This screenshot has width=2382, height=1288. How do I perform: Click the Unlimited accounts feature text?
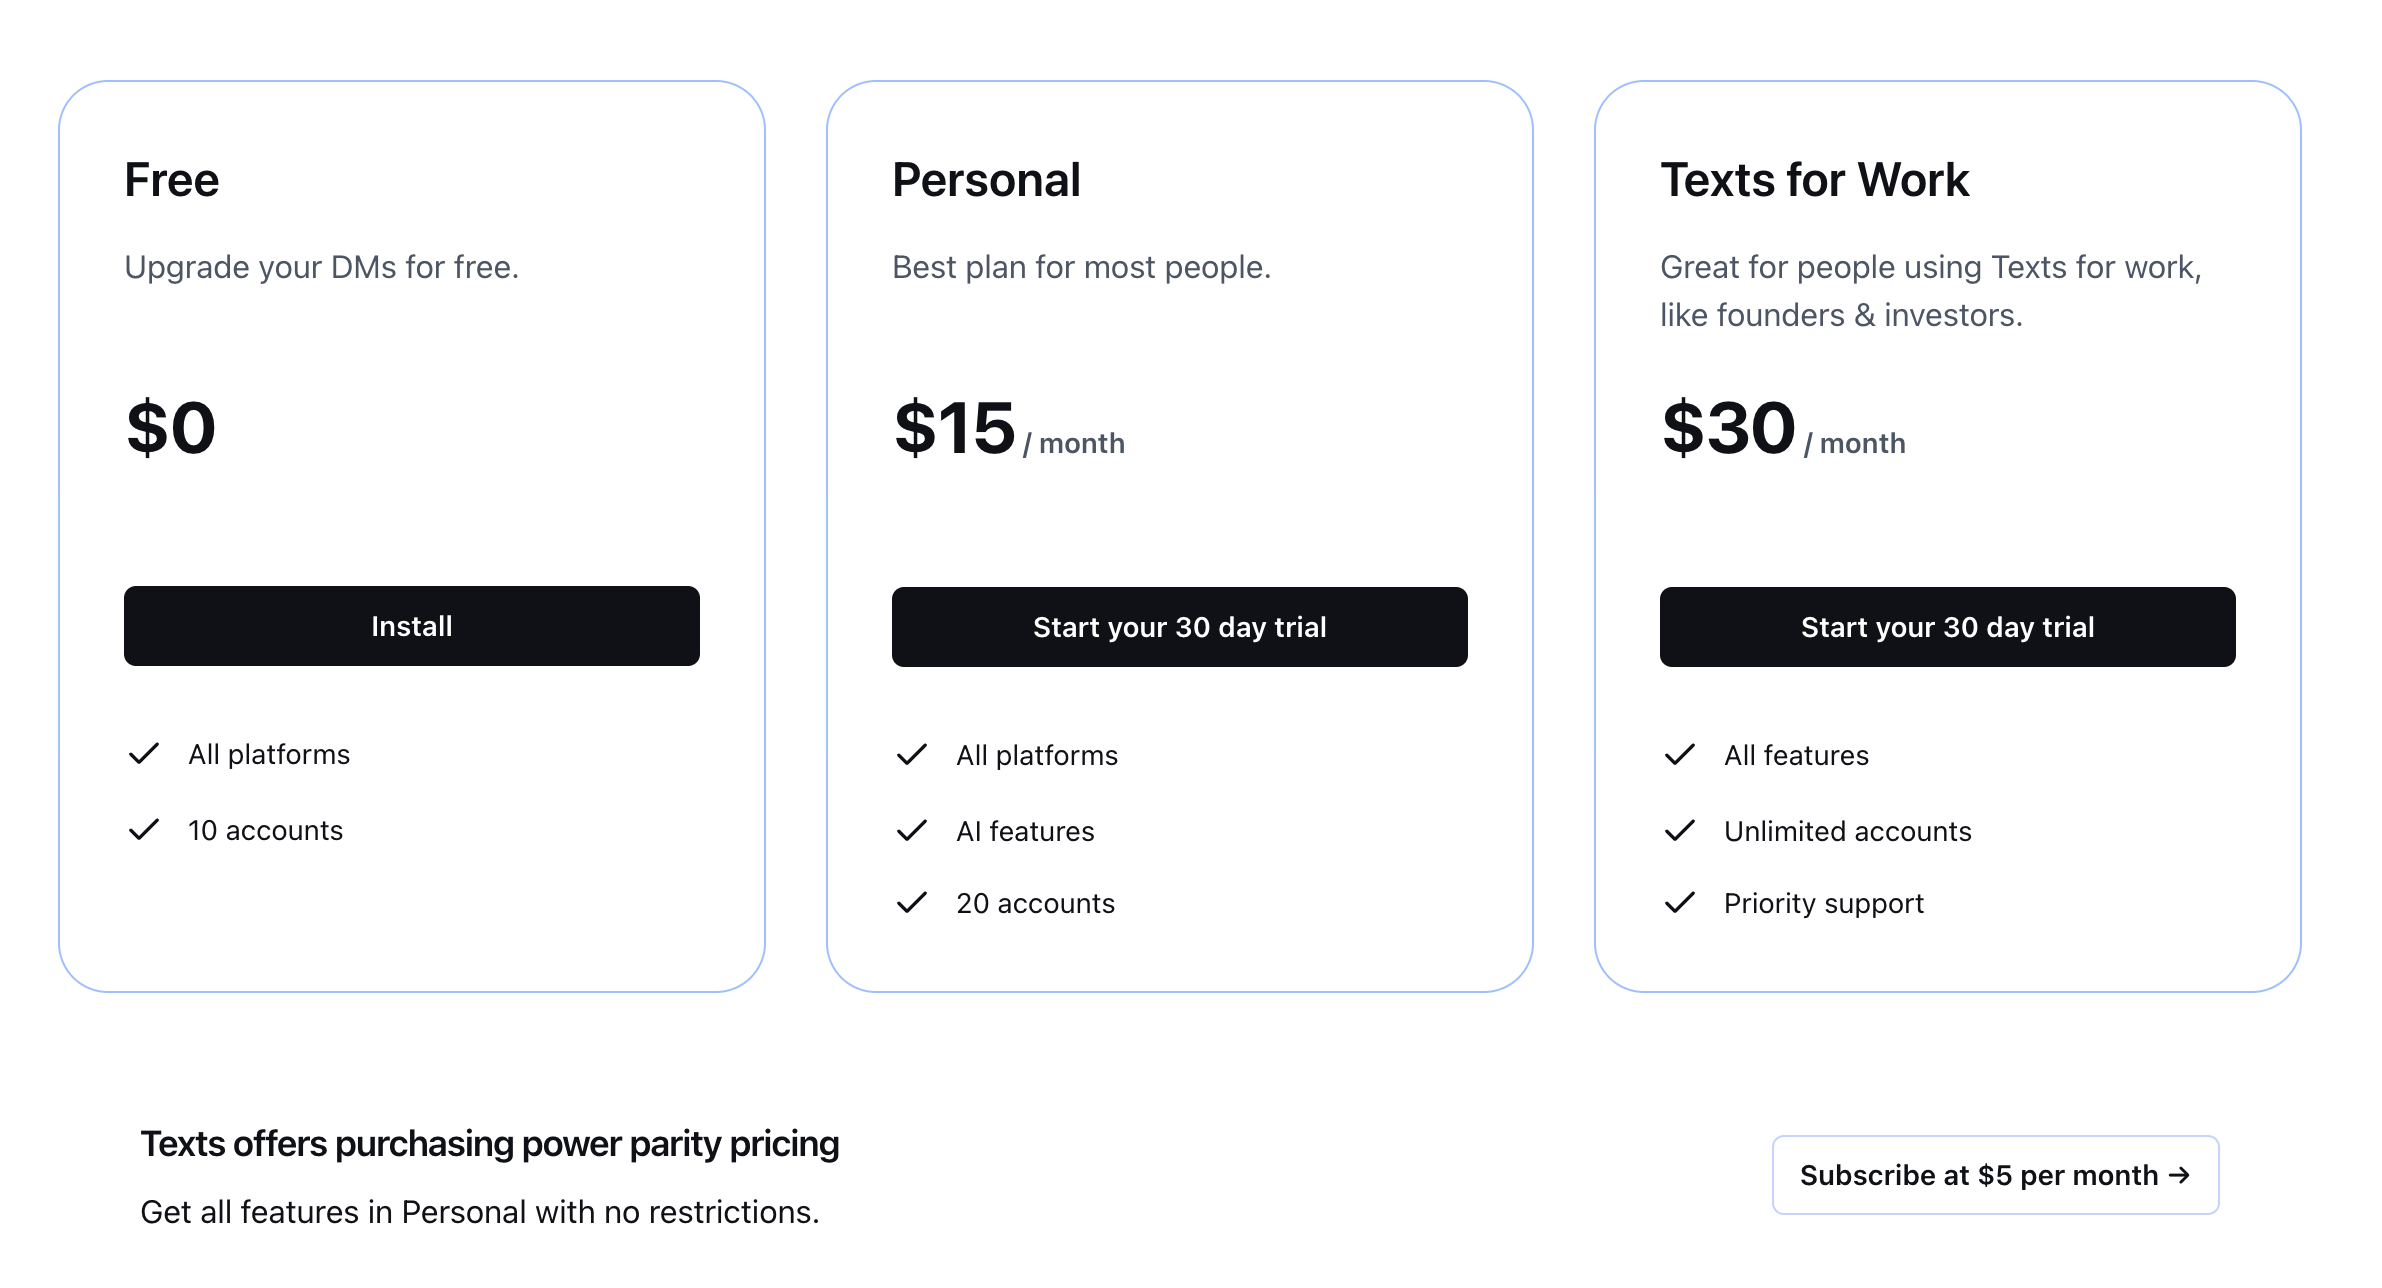point(1847,831)
